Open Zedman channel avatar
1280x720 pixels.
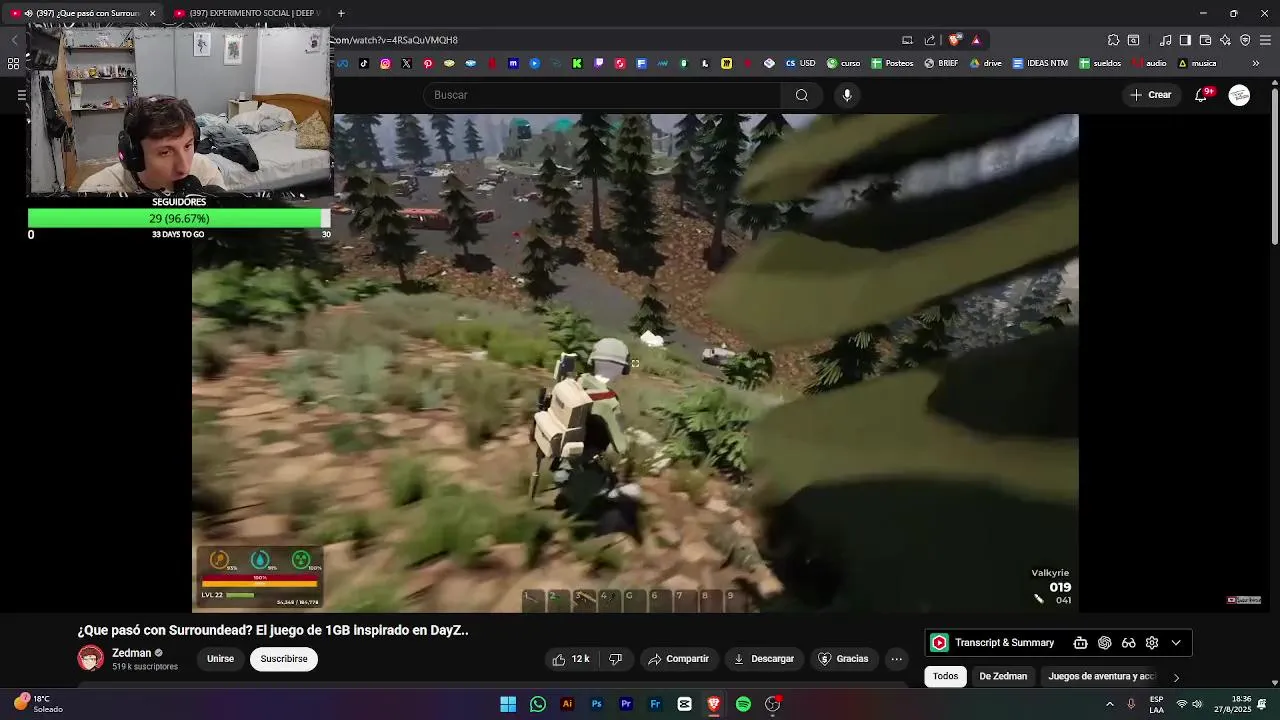91,658
